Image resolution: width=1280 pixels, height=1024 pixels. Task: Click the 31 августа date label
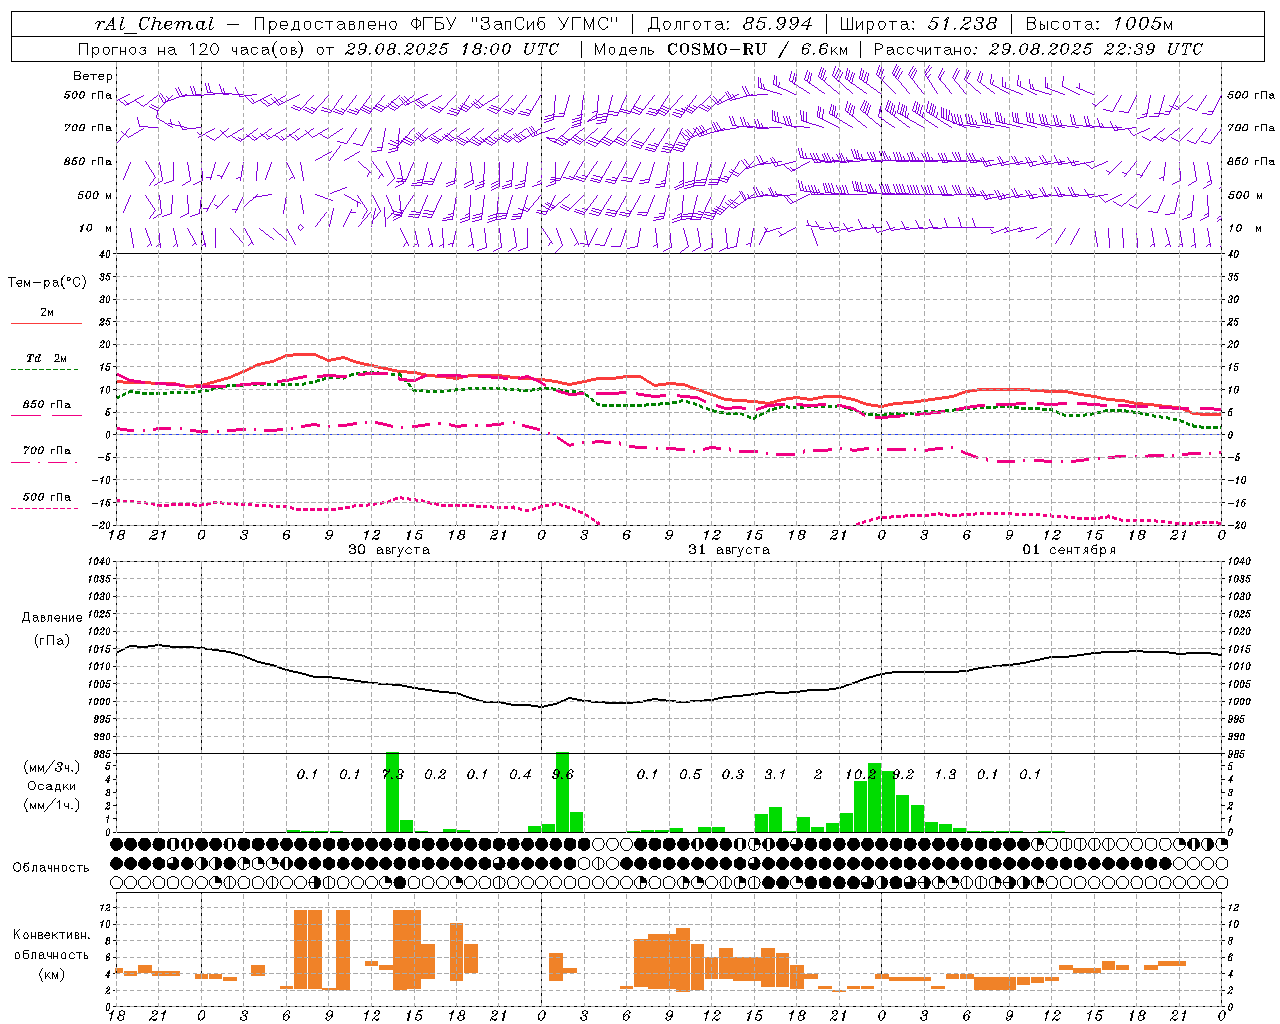[729, 550]
